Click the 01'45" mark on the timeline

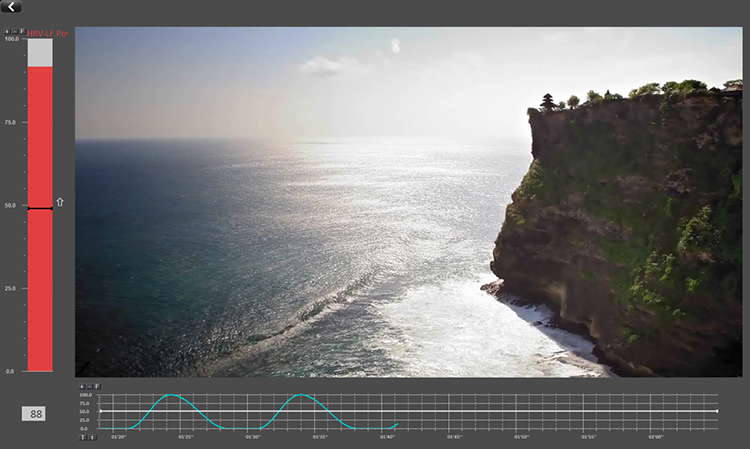454,437
